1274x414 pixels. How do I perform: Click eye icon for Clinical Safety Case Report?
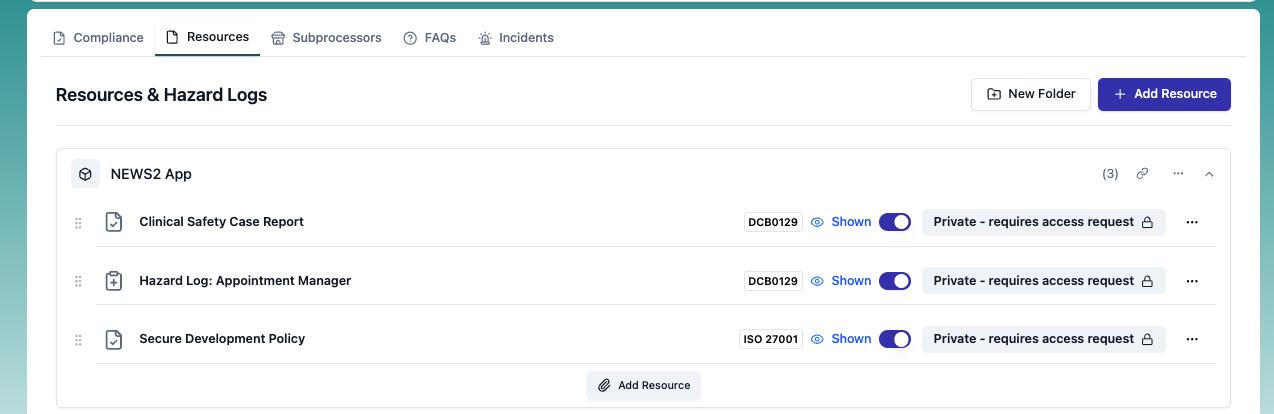pos(817,222)
